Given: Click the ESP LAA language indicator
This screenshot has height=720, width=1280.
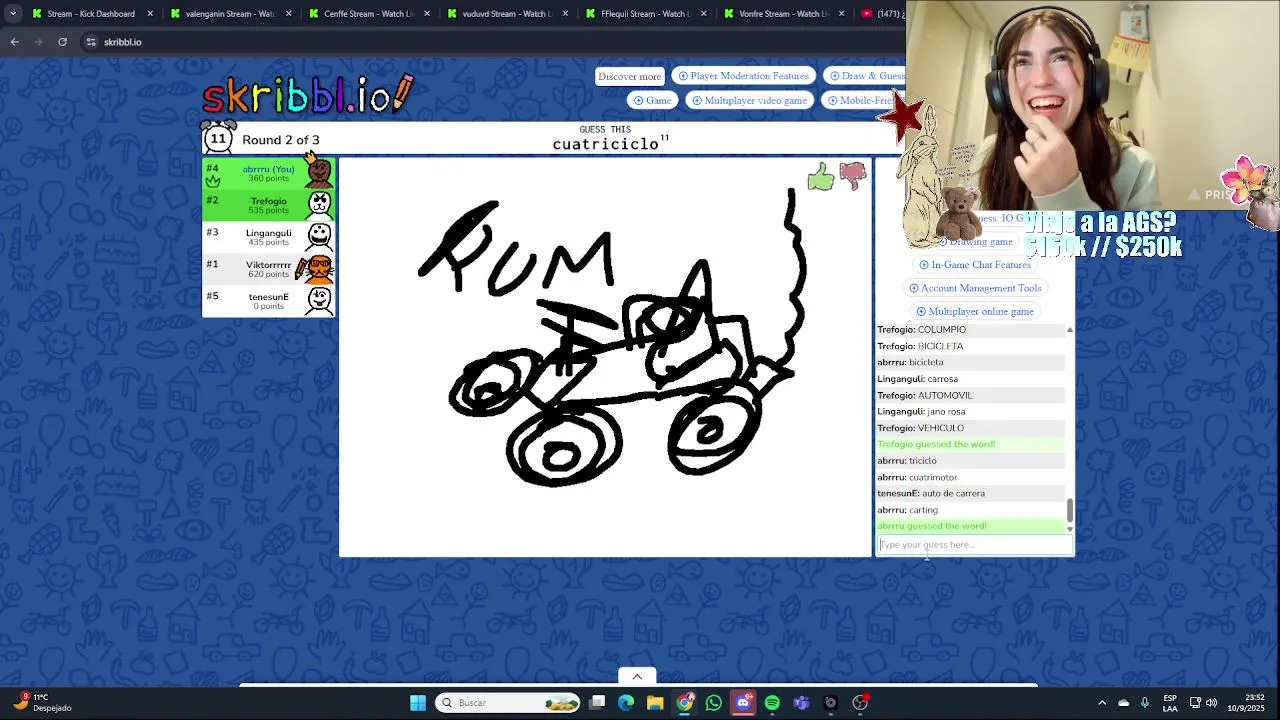Looking at the screenshot, I should click(x=1170, y=703).
